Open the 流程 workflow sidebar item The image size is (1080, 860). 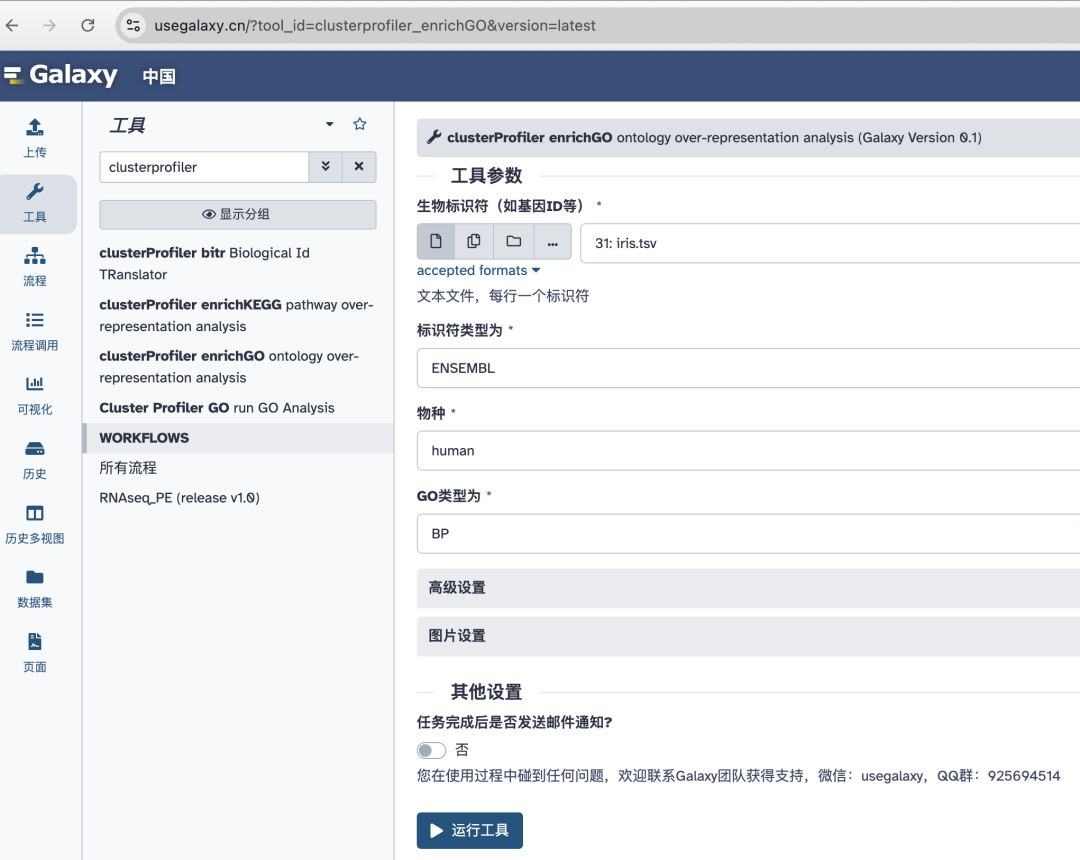[34, 267]
